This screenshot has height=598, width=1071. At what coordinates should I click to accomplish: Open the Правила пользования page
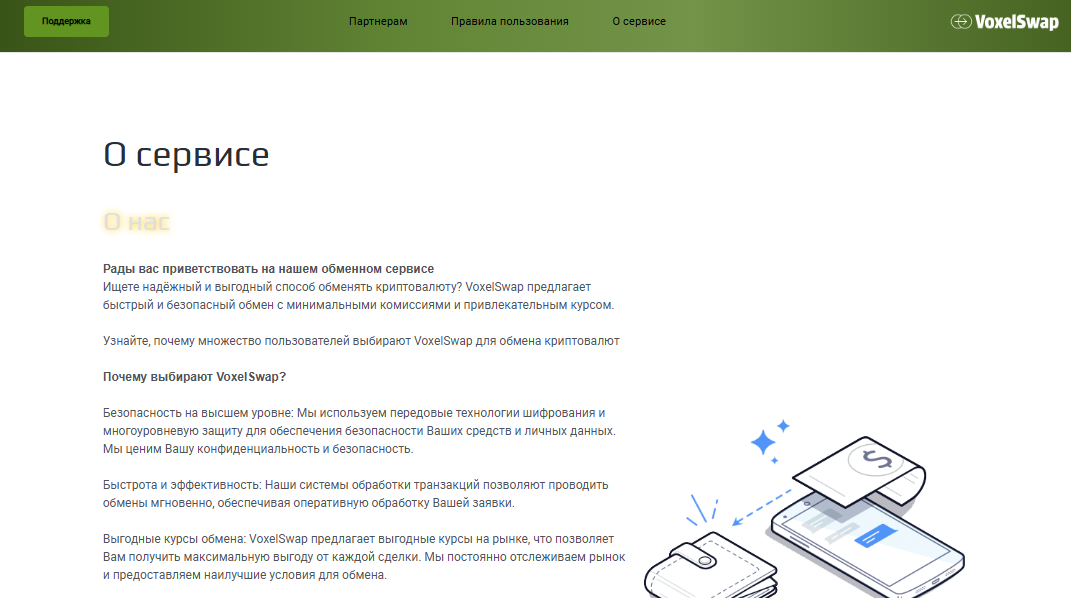tap(509, 21)
